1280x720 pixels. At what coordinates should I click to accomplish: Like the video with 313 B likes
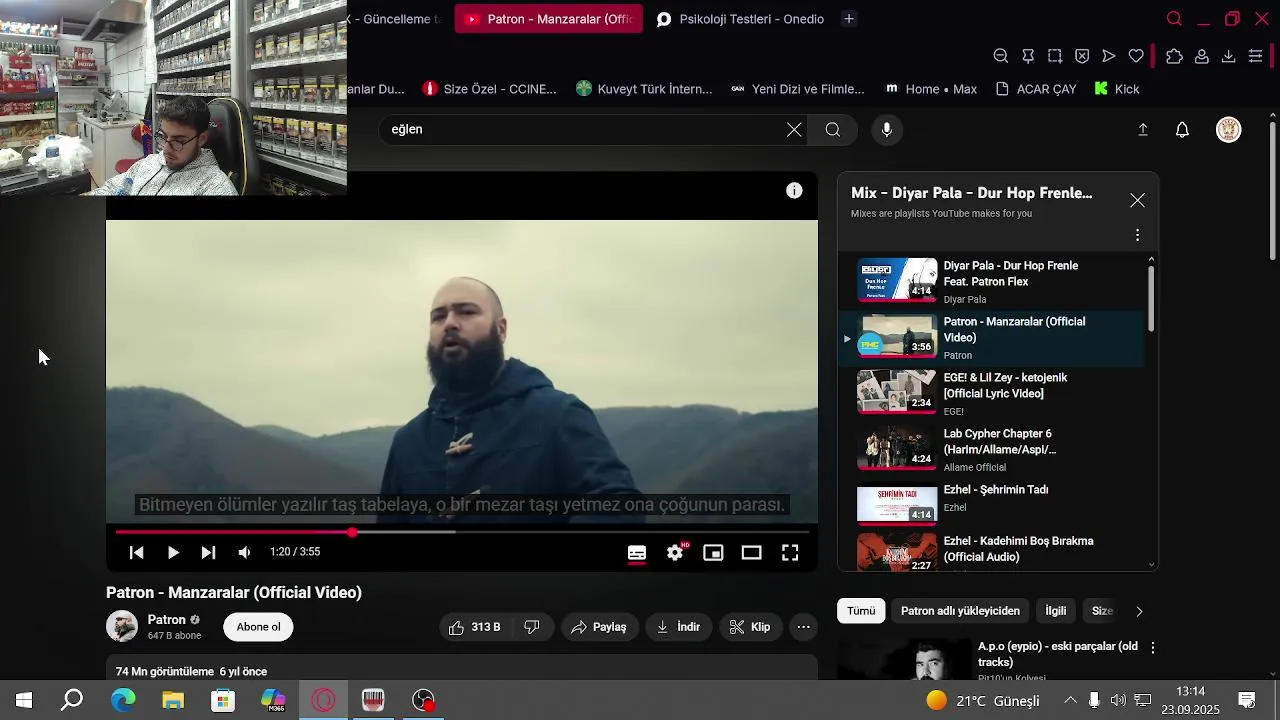click(x=474, y=627)
